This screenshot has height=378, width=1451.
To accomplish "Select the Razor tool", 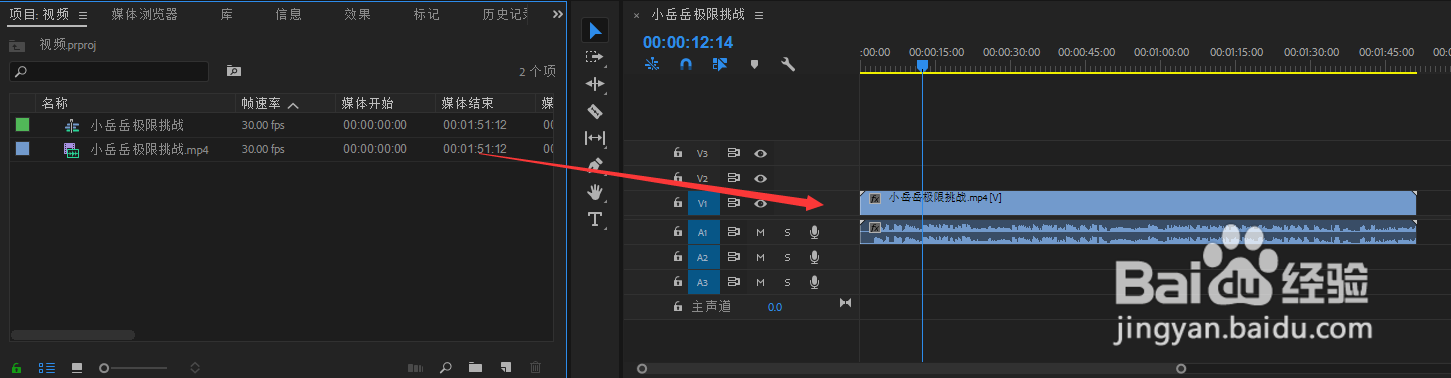I will tap(595, 111).
